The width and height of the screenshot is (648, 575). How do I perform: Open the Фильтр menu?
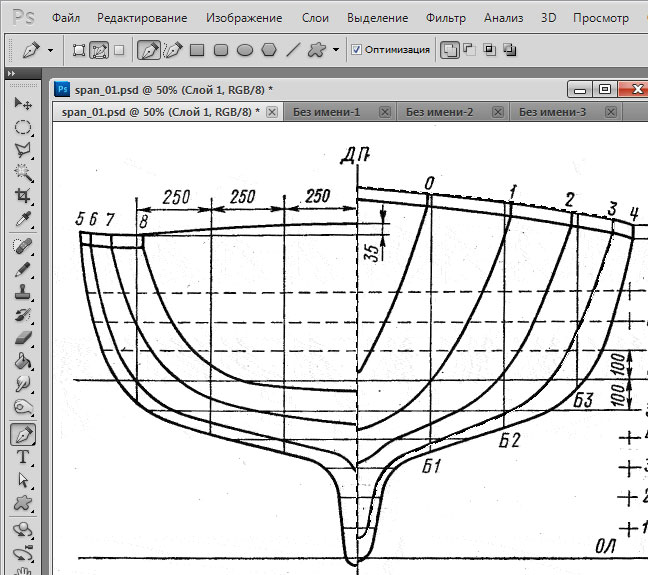[x=445, y=18]
